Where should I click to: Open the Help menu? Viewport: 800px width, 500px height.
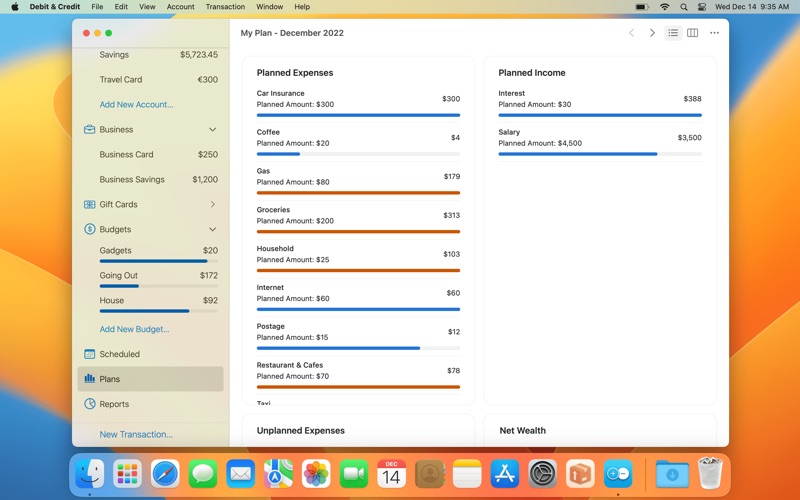point(302,7)
